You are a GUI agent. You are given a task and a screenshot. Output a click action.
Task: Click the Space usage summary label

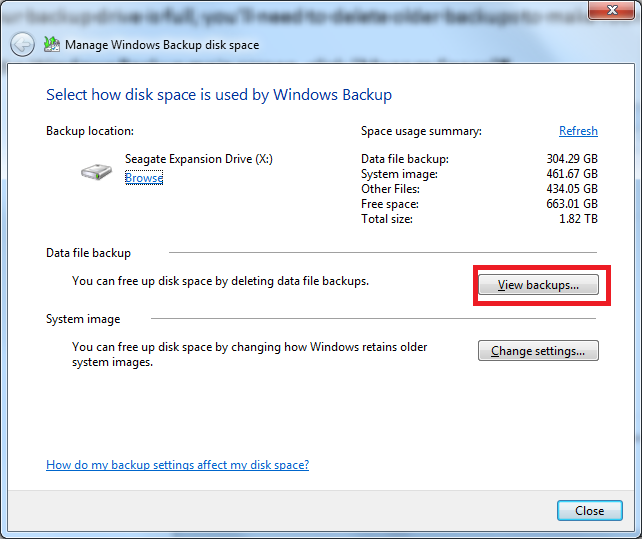421,131
